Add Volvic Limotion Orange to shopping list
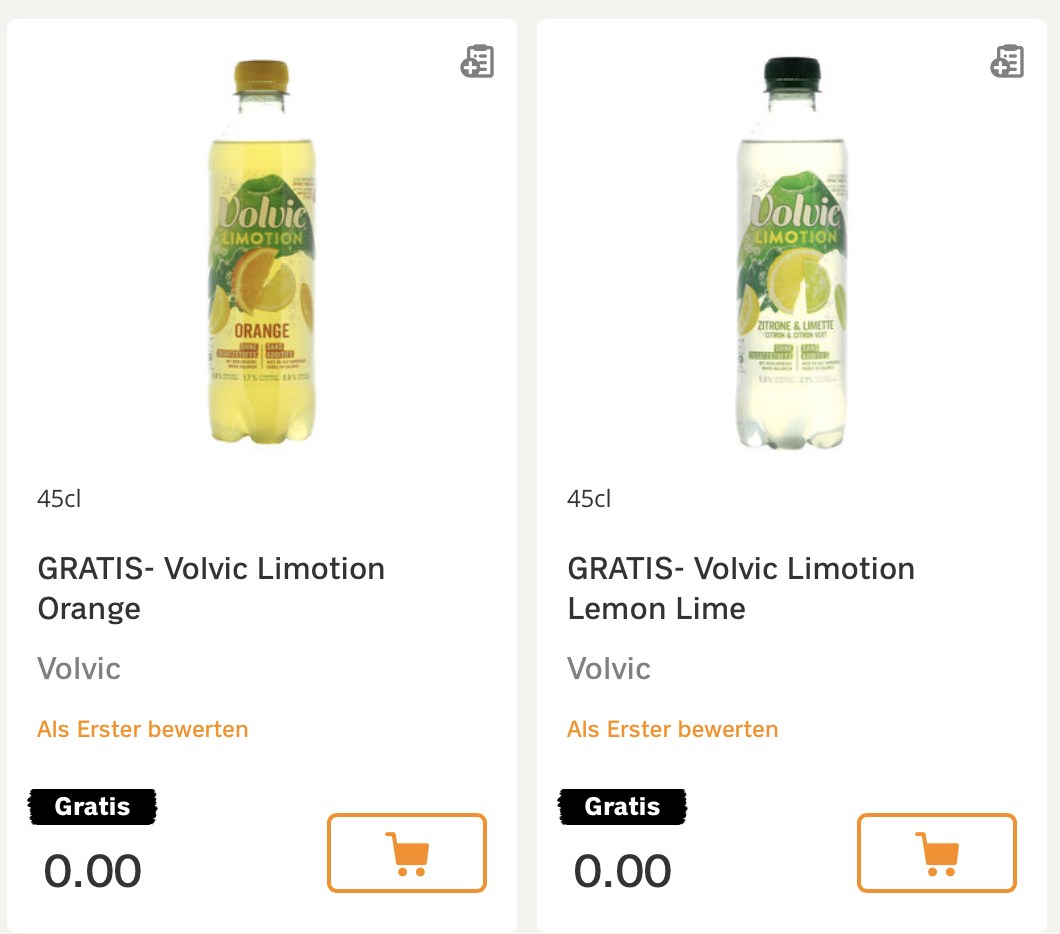This screenshot has height=934, width=1060. [477, 62]
